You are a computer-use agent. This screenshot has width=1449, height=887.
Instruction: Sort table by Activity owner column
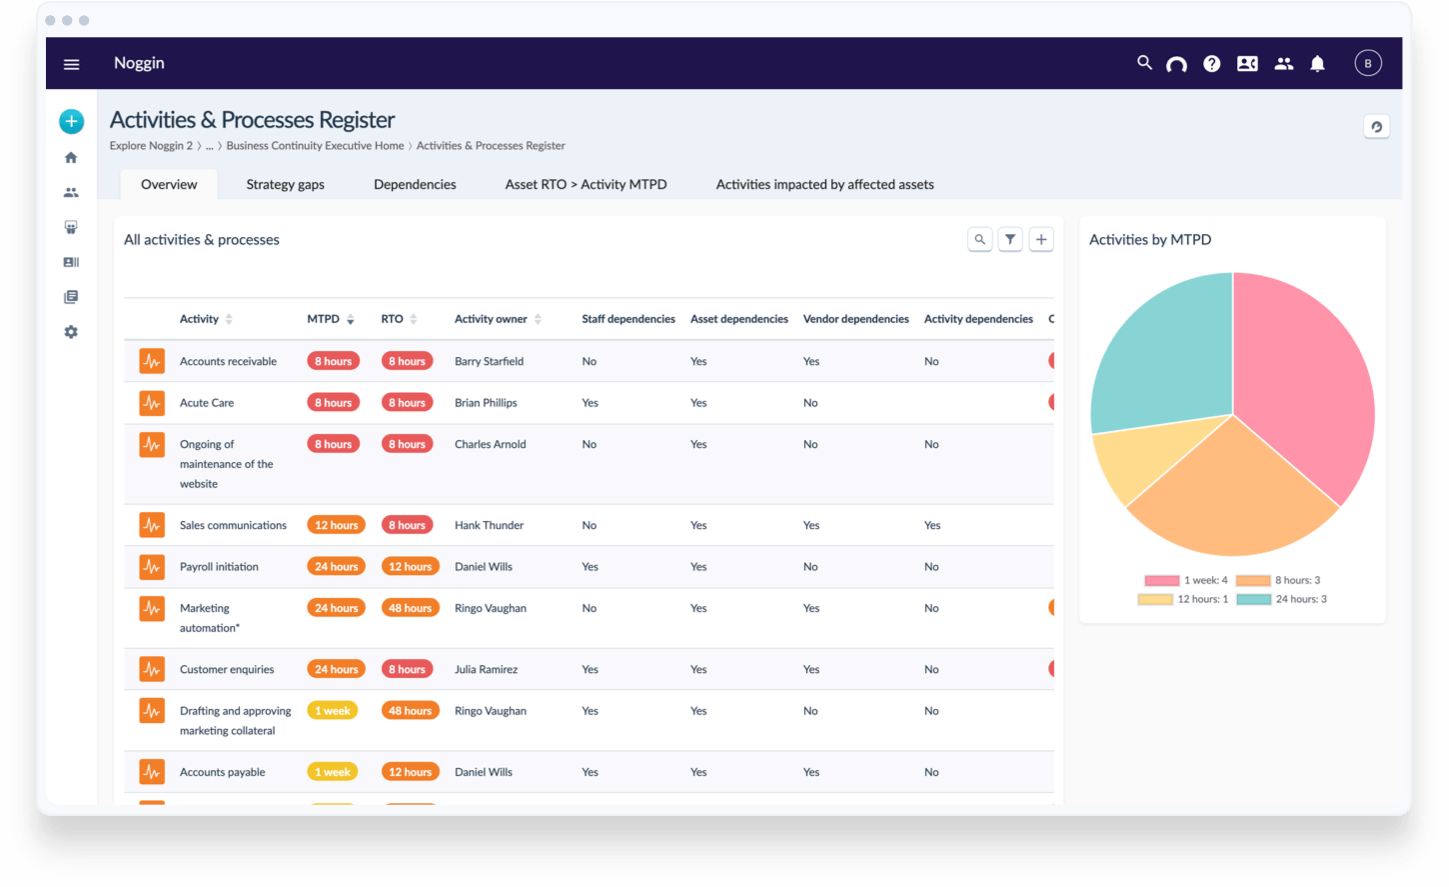(x=538, y=320)
